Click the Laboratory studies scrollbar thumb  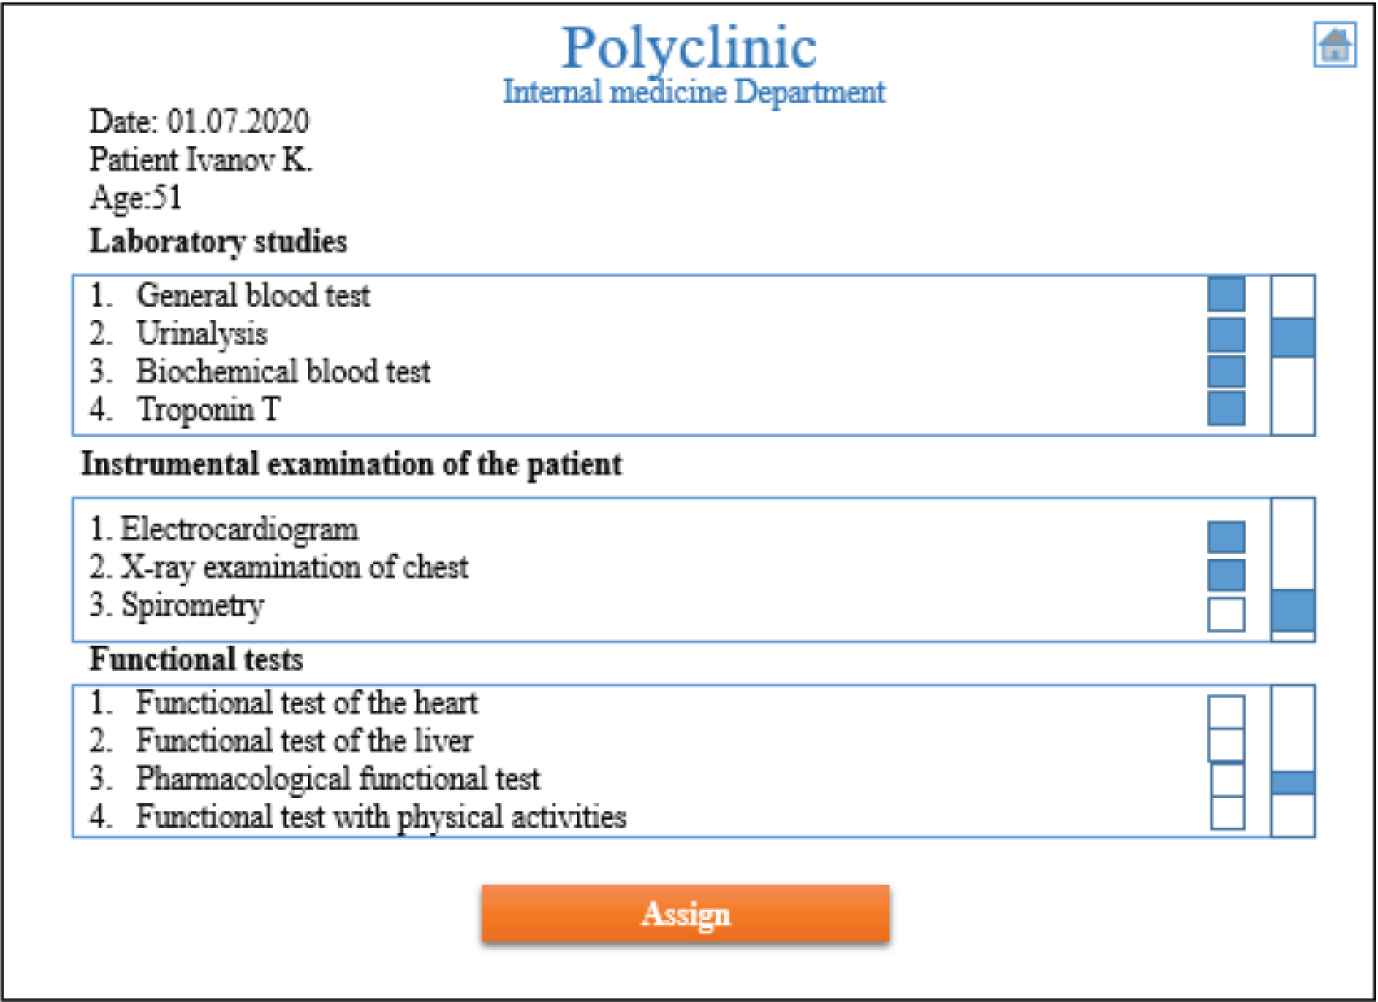pyautogui.click(x=1293, y=338)
